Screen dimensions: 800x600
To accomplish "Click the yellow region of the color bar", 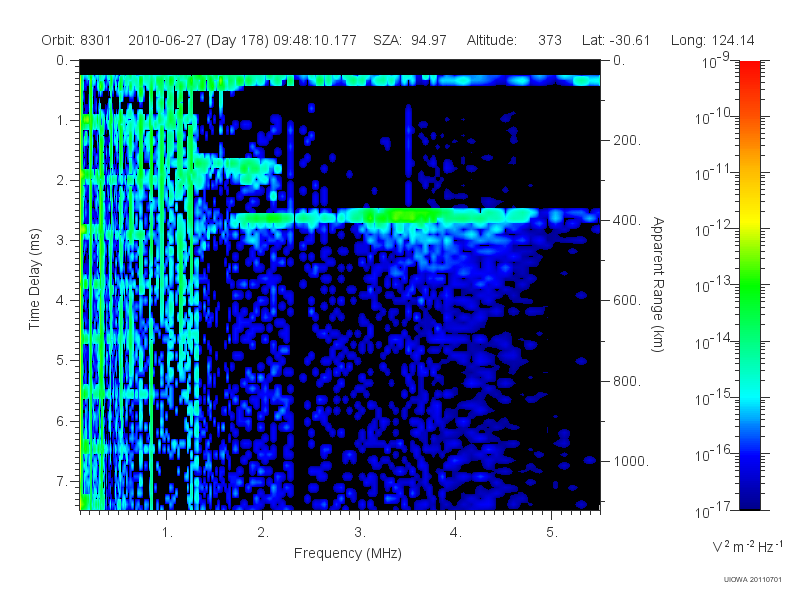I will pyautogui.click(x=749, y=219).
